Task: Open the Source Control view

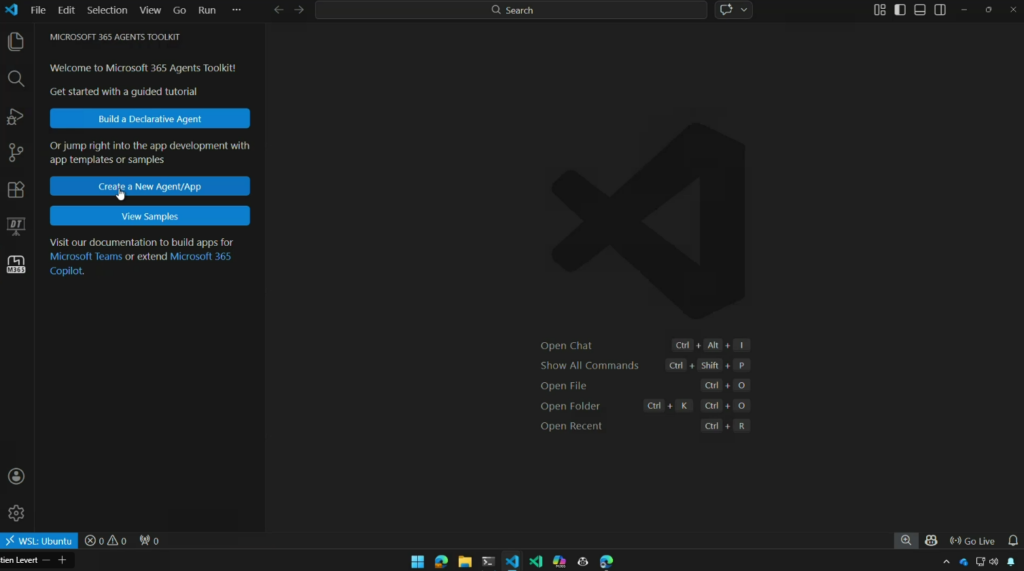Action: [16, 153]
